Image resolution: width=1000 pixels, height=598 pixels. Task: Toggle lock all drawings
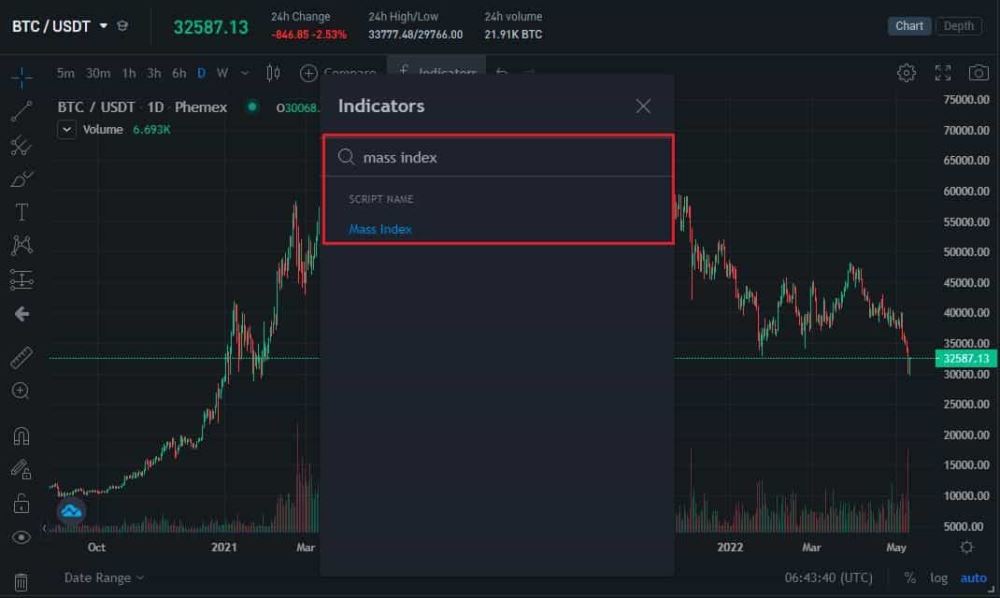point(21,503)
